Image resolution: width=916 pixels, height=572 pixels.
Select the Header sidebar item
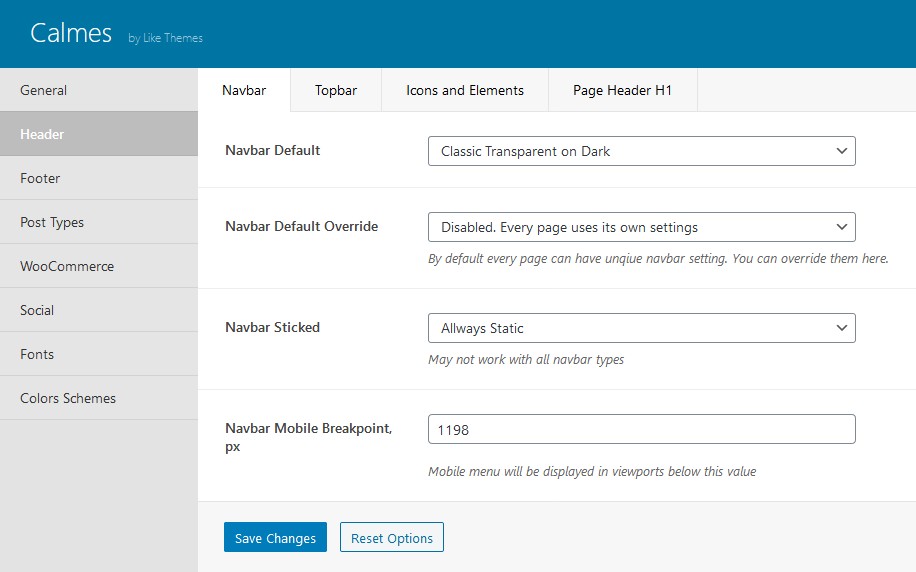[99, 134]
